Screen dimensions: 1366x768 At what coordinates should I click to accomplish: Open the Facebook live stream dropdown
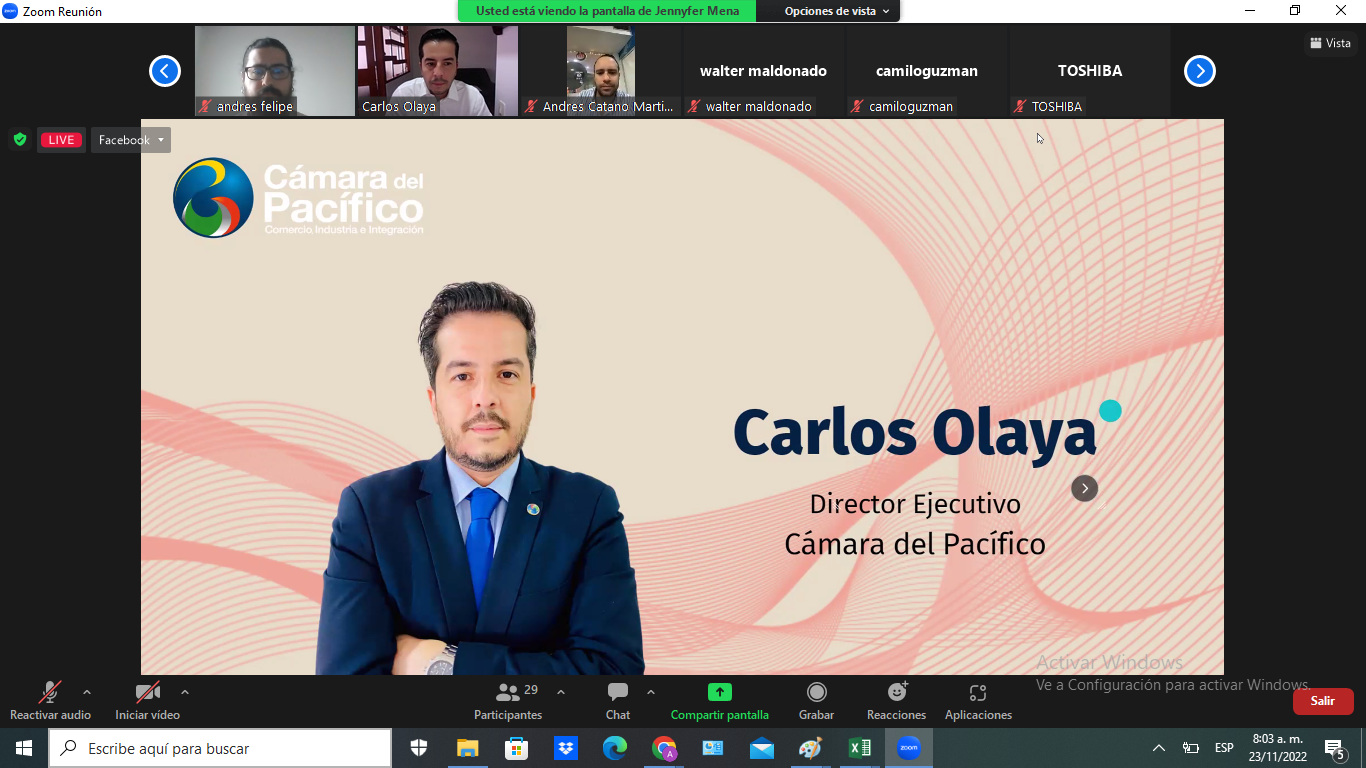click(x=131, y=140)
